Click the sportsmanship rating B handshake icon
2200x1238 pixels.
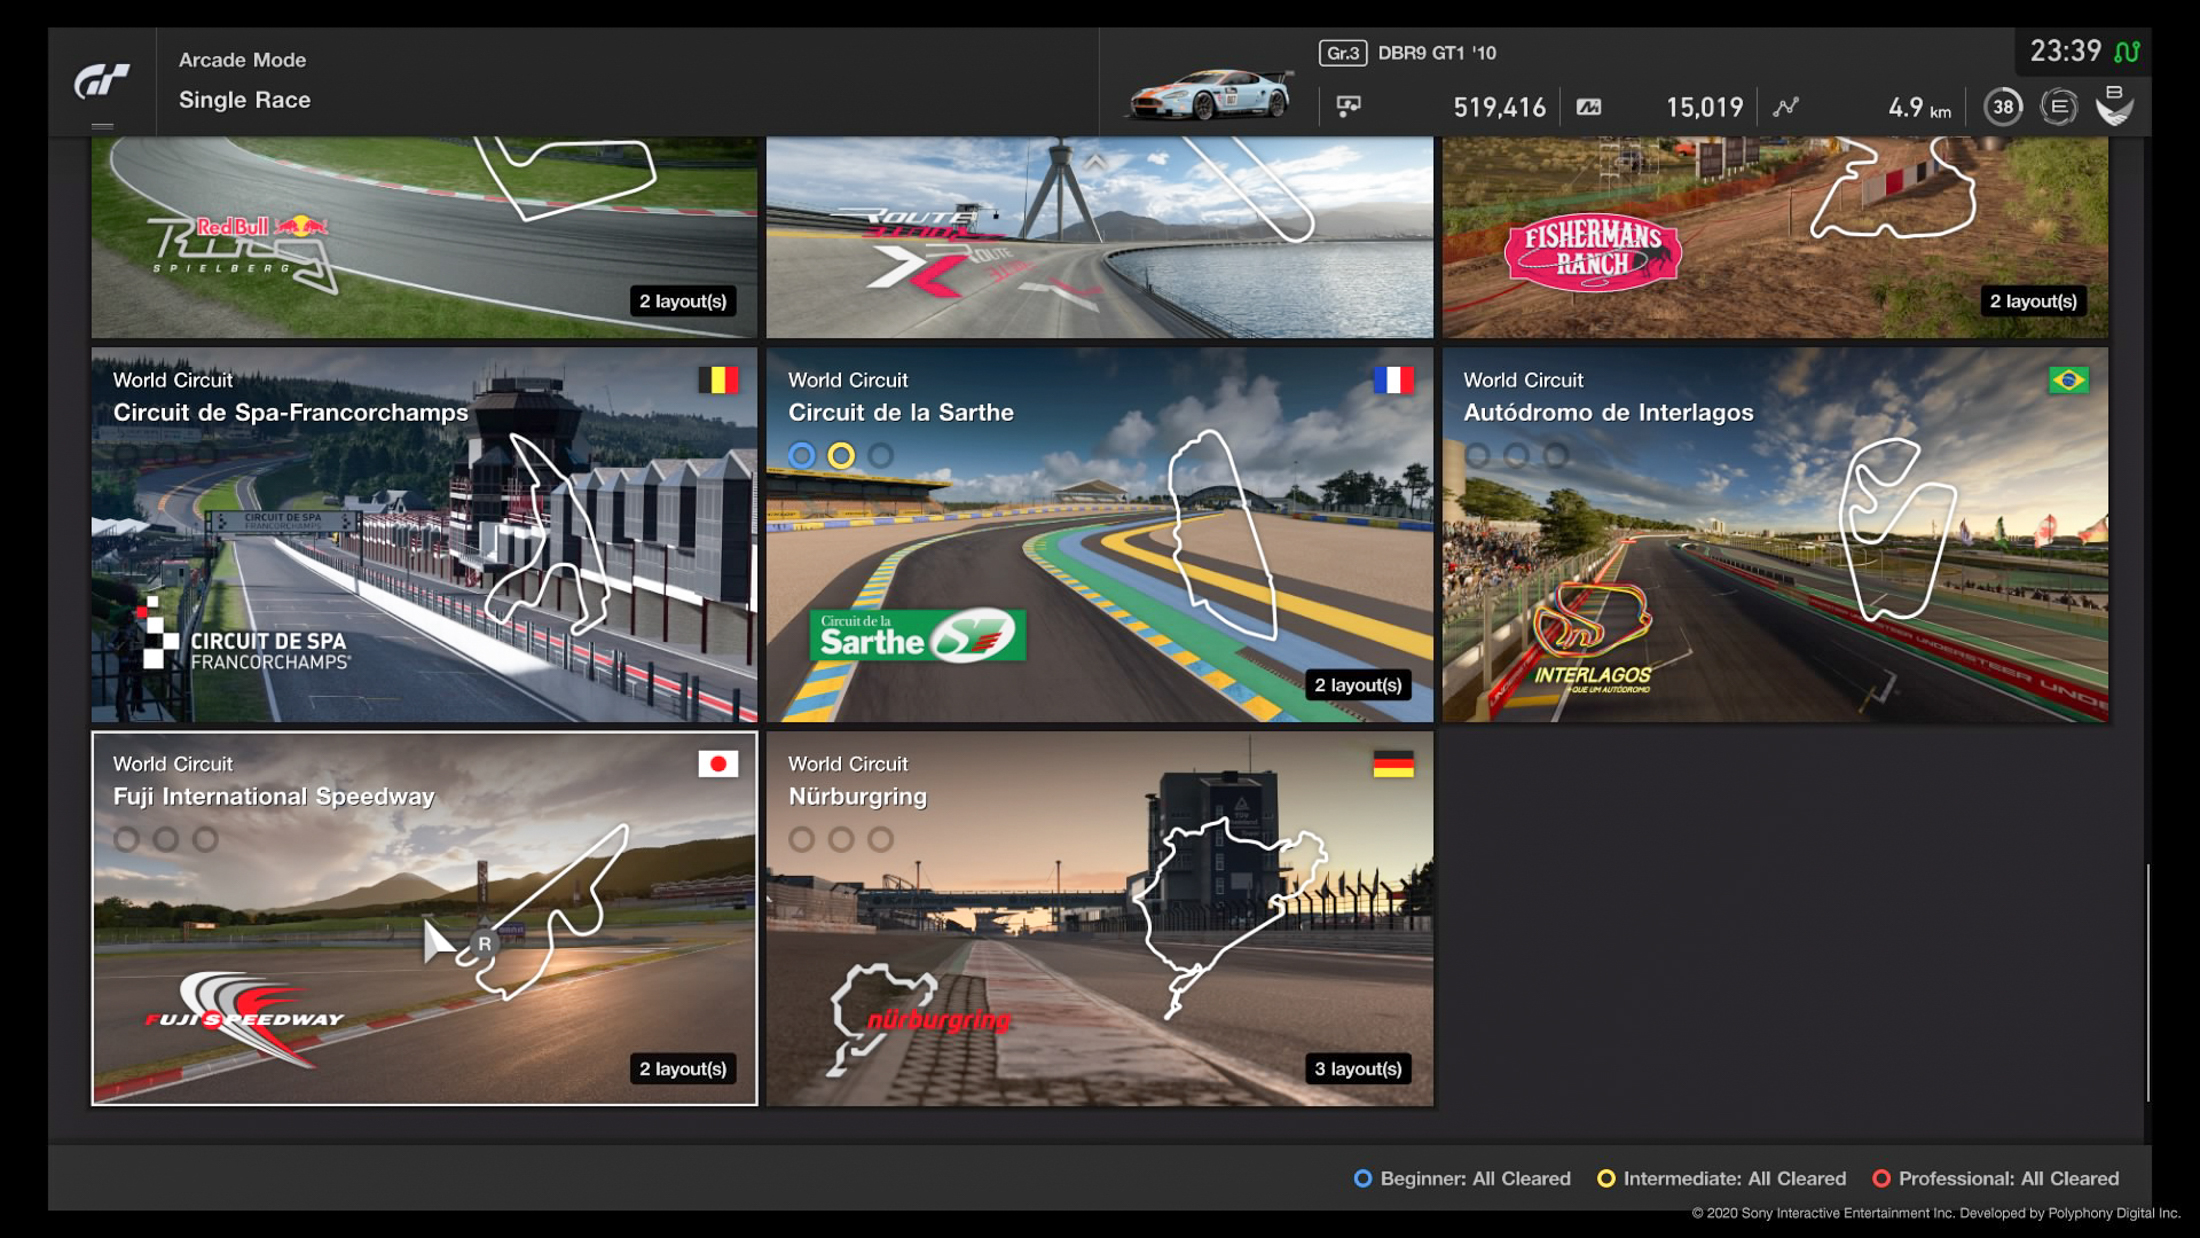[x=2114, y=105]
